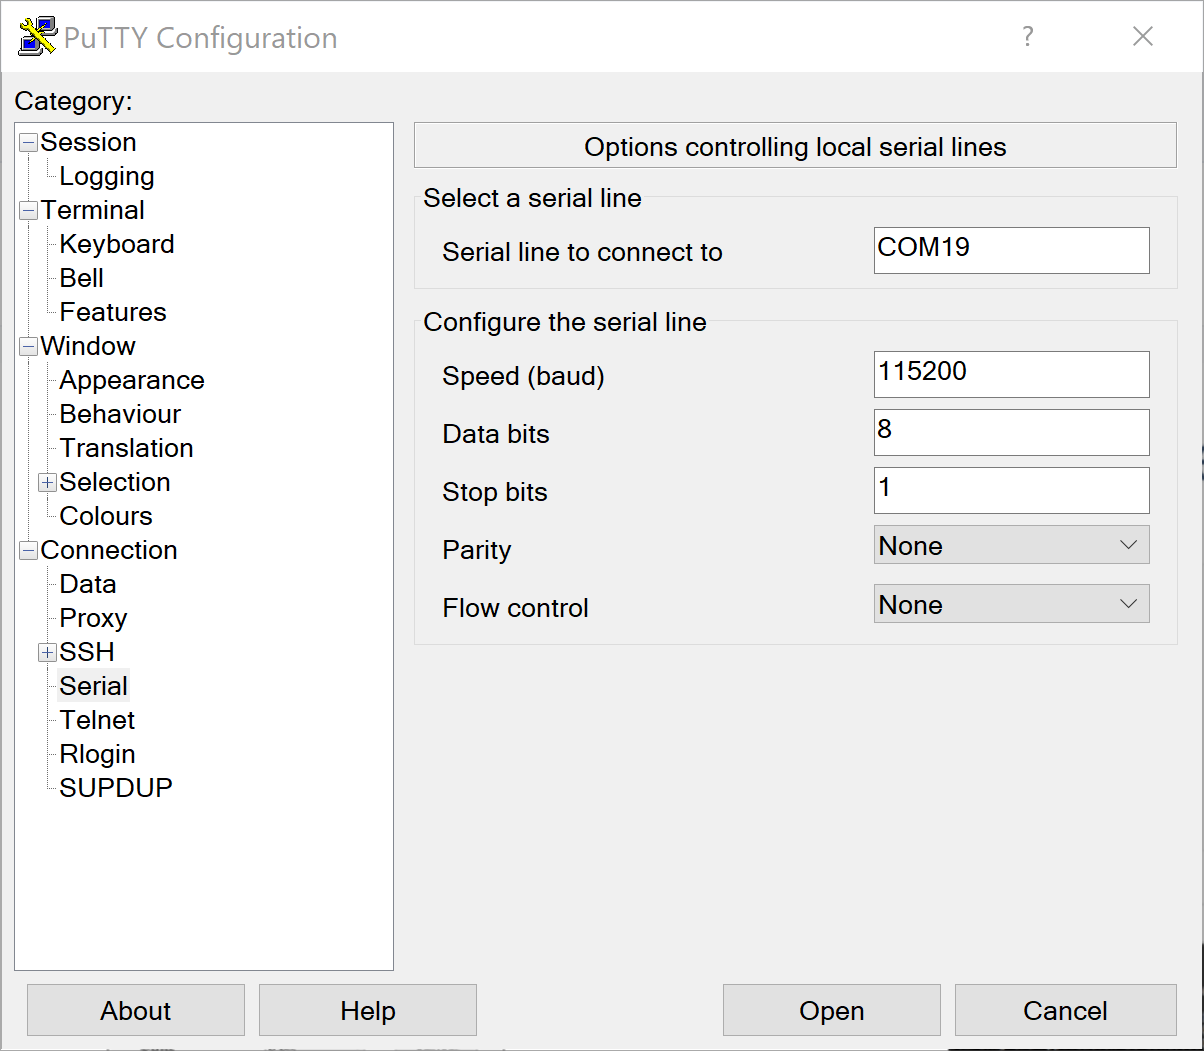Click 'Serial line to connect to' label
The width and height of the screenshot is (1204, 1051).
click(x=582, y=252)
